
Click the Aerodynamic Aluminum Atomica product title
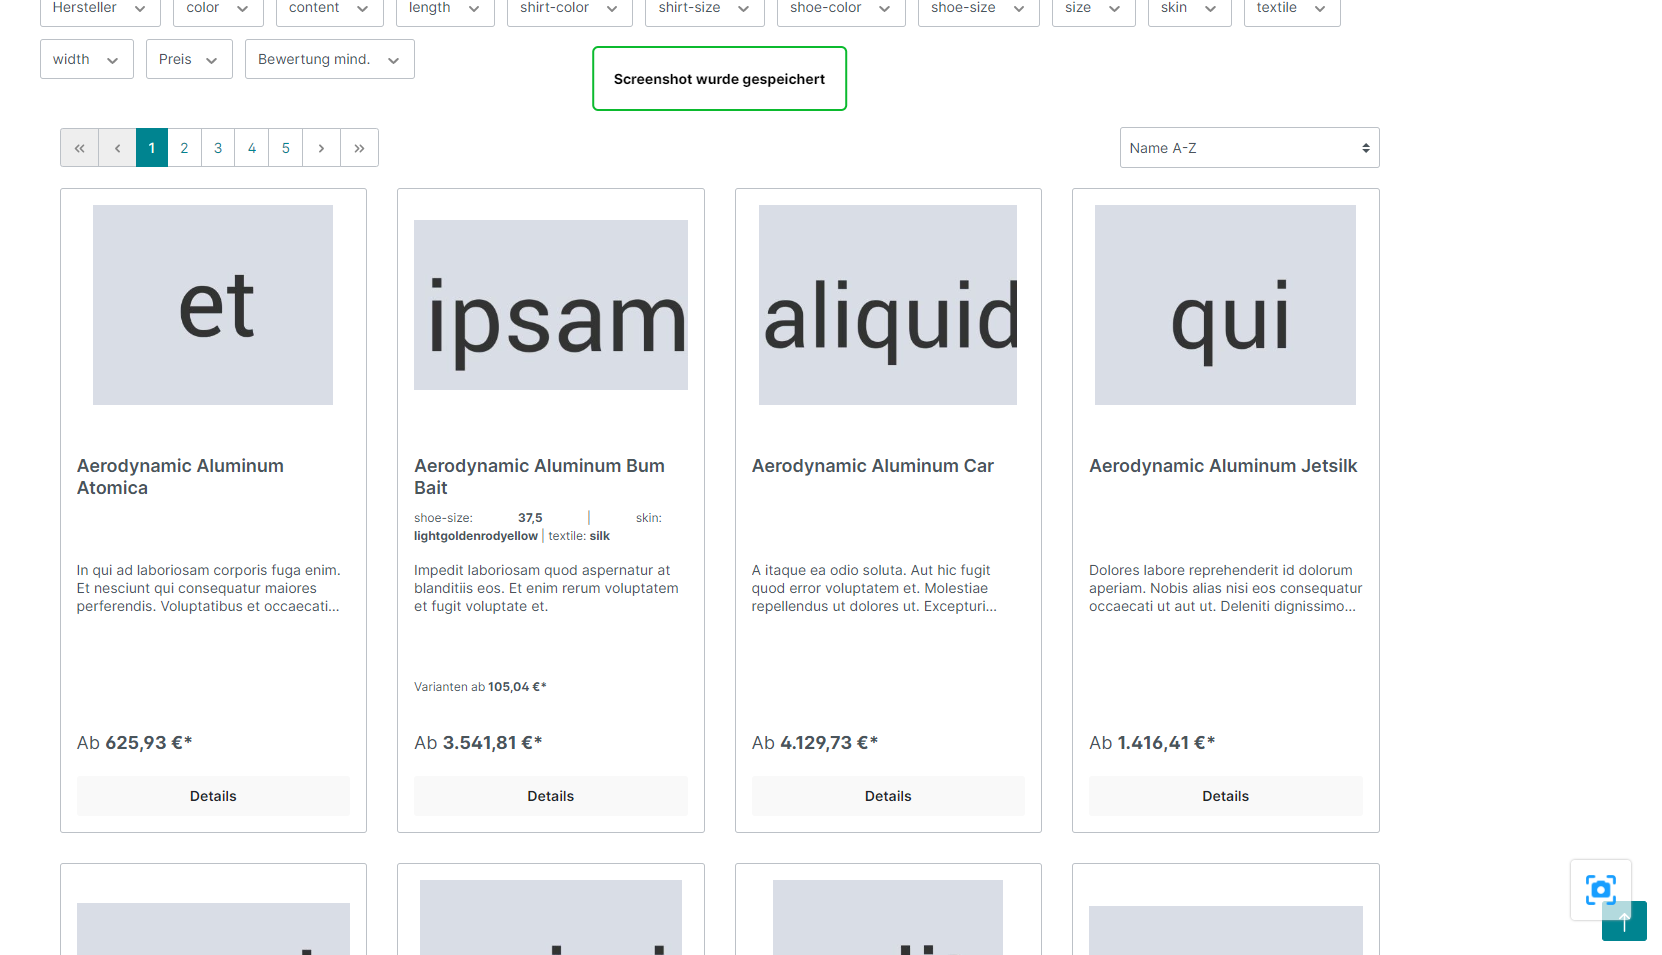click(180, 477)
